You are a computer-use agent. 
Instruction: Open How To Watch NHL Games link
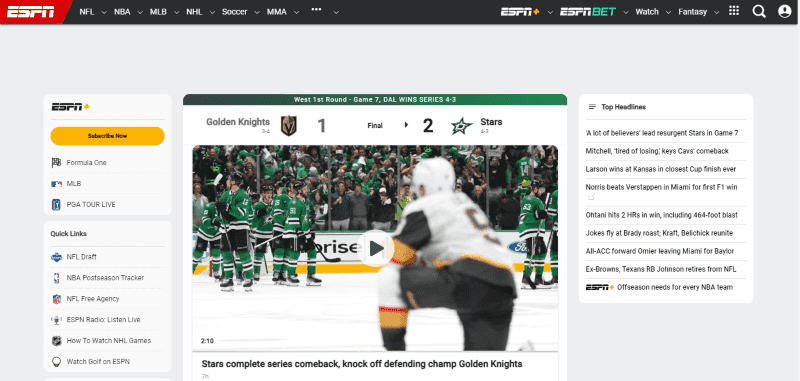(109, 341)
